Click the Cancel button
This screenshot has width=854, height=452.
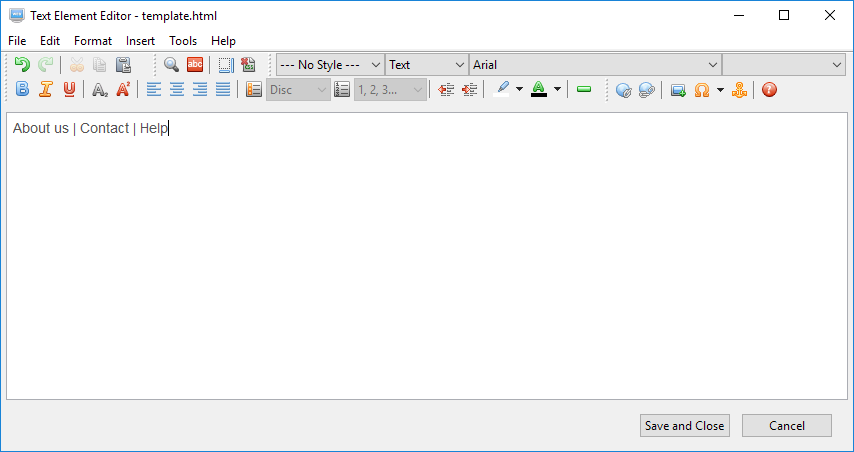786,425
